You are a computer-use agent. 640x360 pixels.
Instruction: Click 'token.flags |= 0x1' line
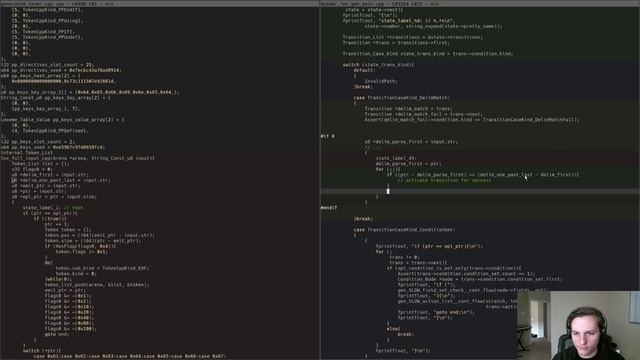click(82, 252)
